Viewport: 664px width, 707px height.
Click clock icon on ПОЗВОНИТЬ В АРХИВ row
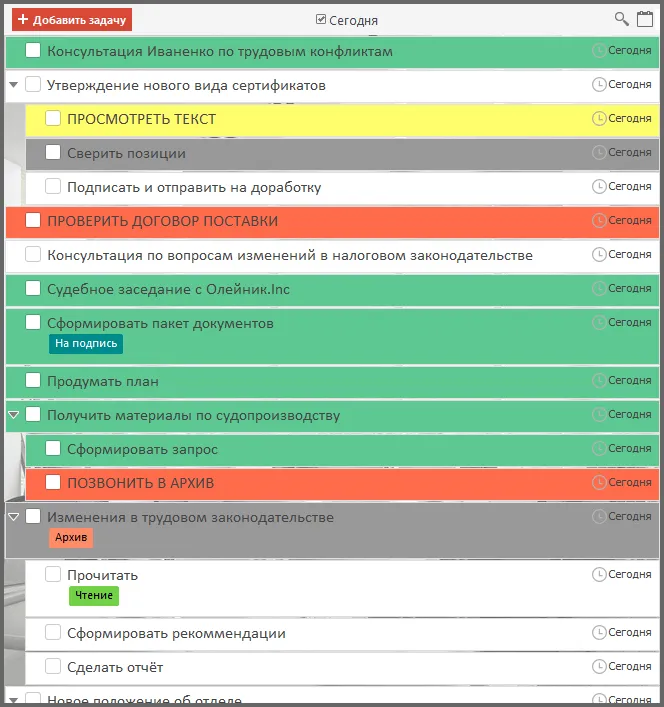(x=599, y=482)
